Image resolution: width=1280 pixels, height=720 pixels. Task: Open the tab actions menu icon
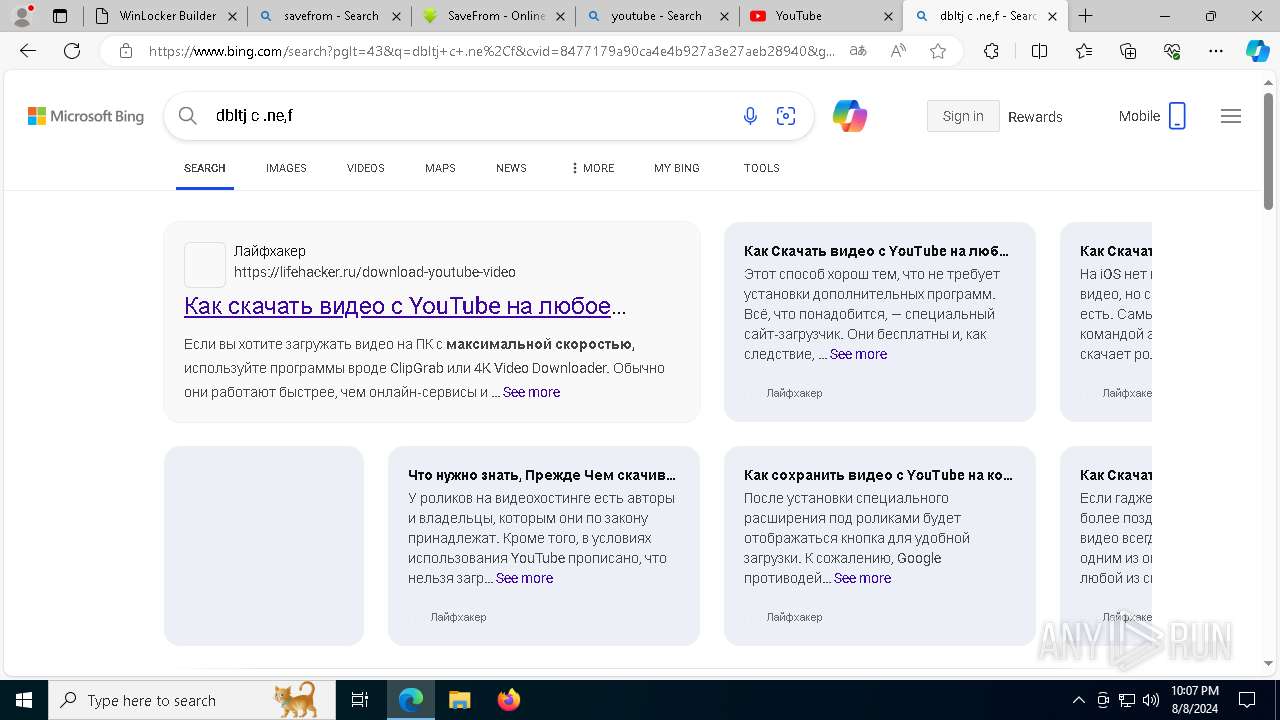click(60, 16)
